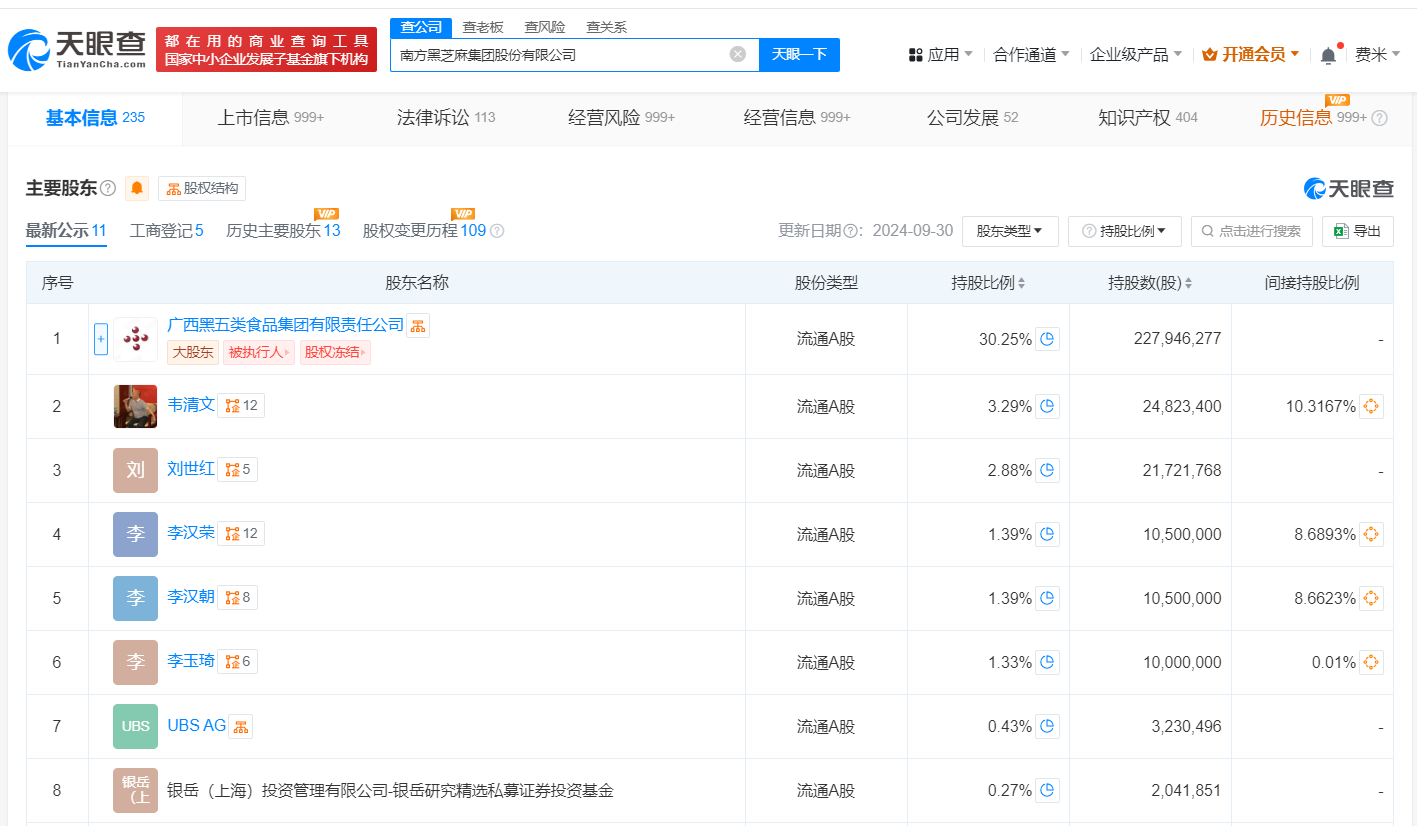Expand row for 广西黑五类食品集团有限责任公司

[x=101, y=339]
